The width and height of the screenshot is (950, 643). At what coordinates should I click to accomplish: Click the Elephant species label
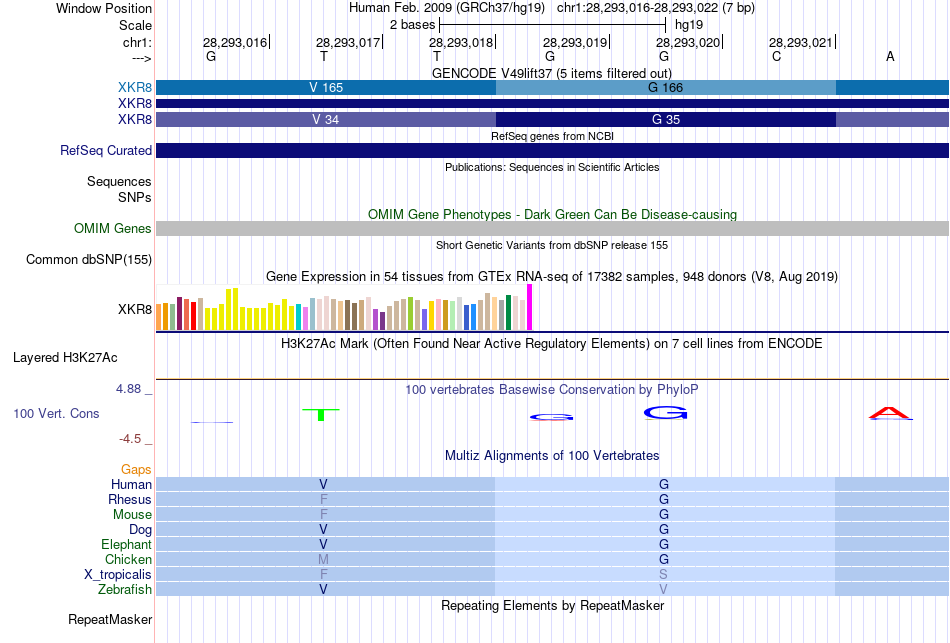pos(126,544)
